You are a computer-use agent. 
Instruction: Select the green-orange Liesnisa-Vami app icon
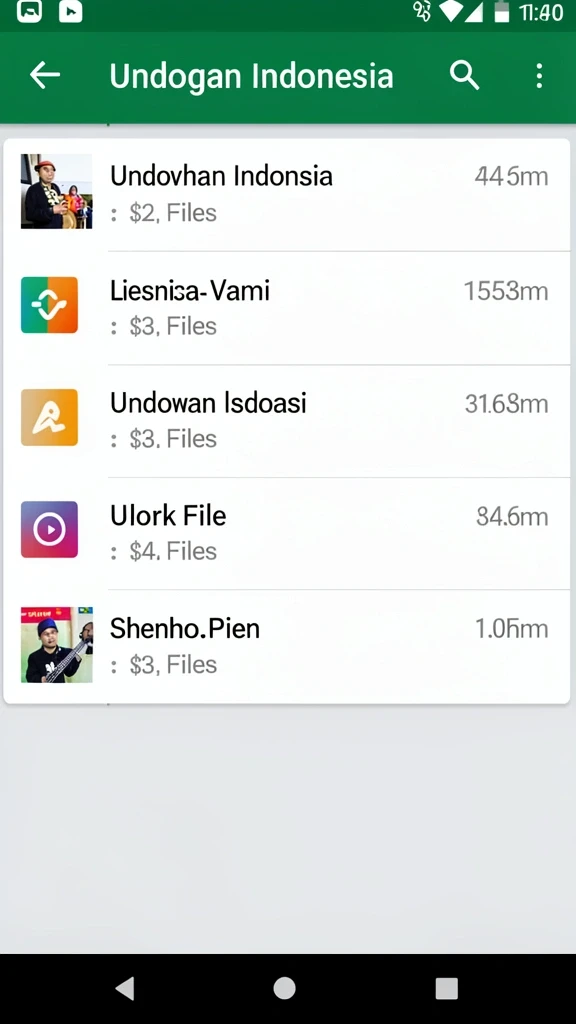(50, 305)
